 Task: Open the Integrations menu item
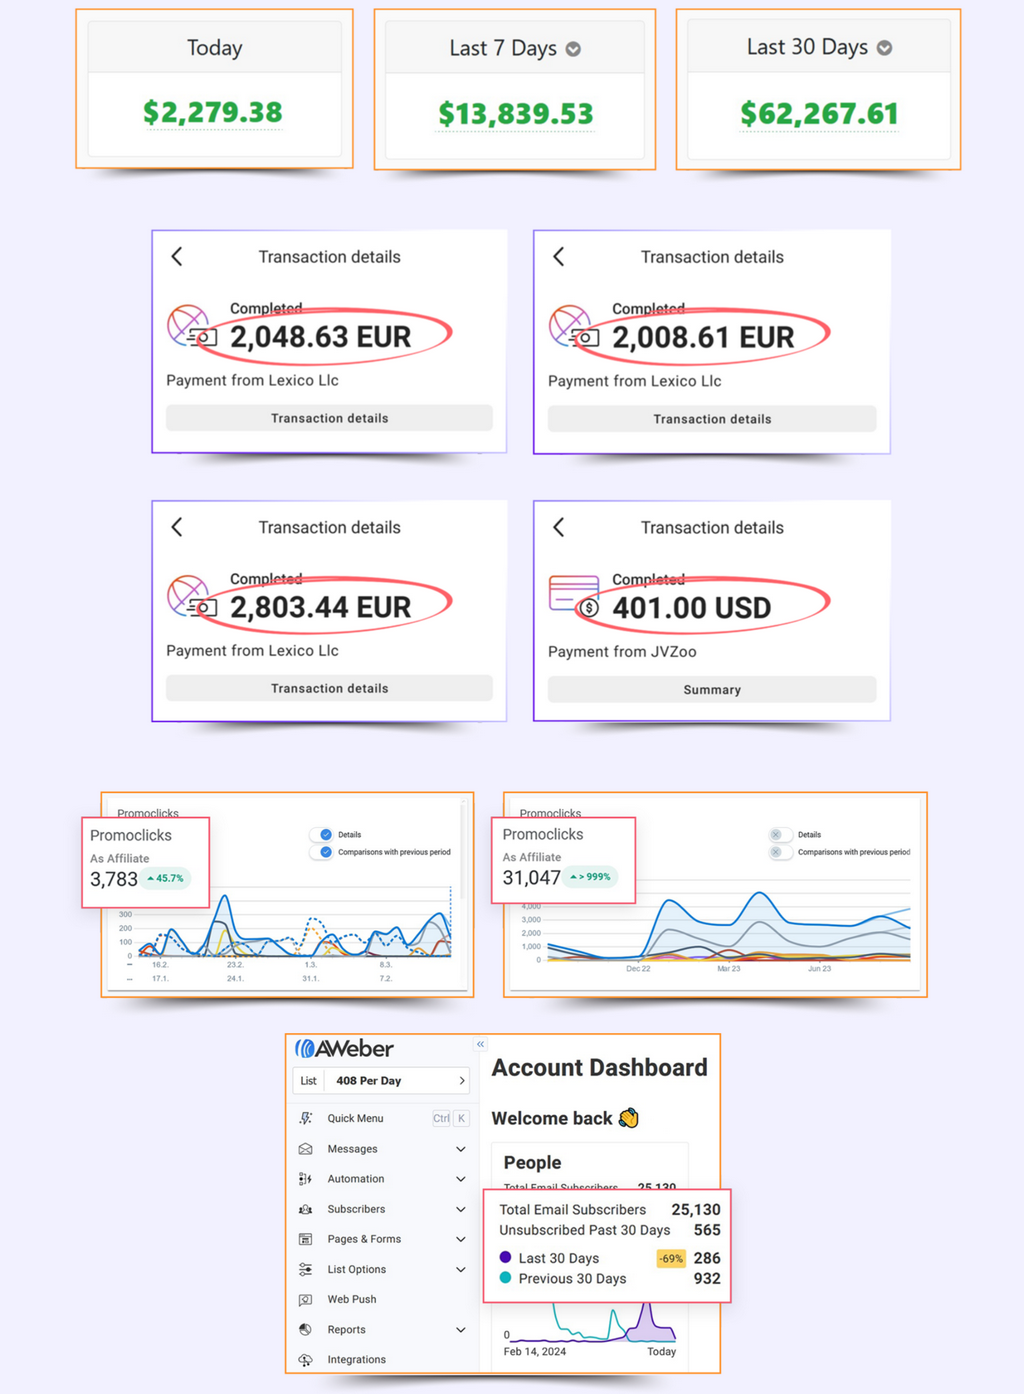(x=356, y=1360)
